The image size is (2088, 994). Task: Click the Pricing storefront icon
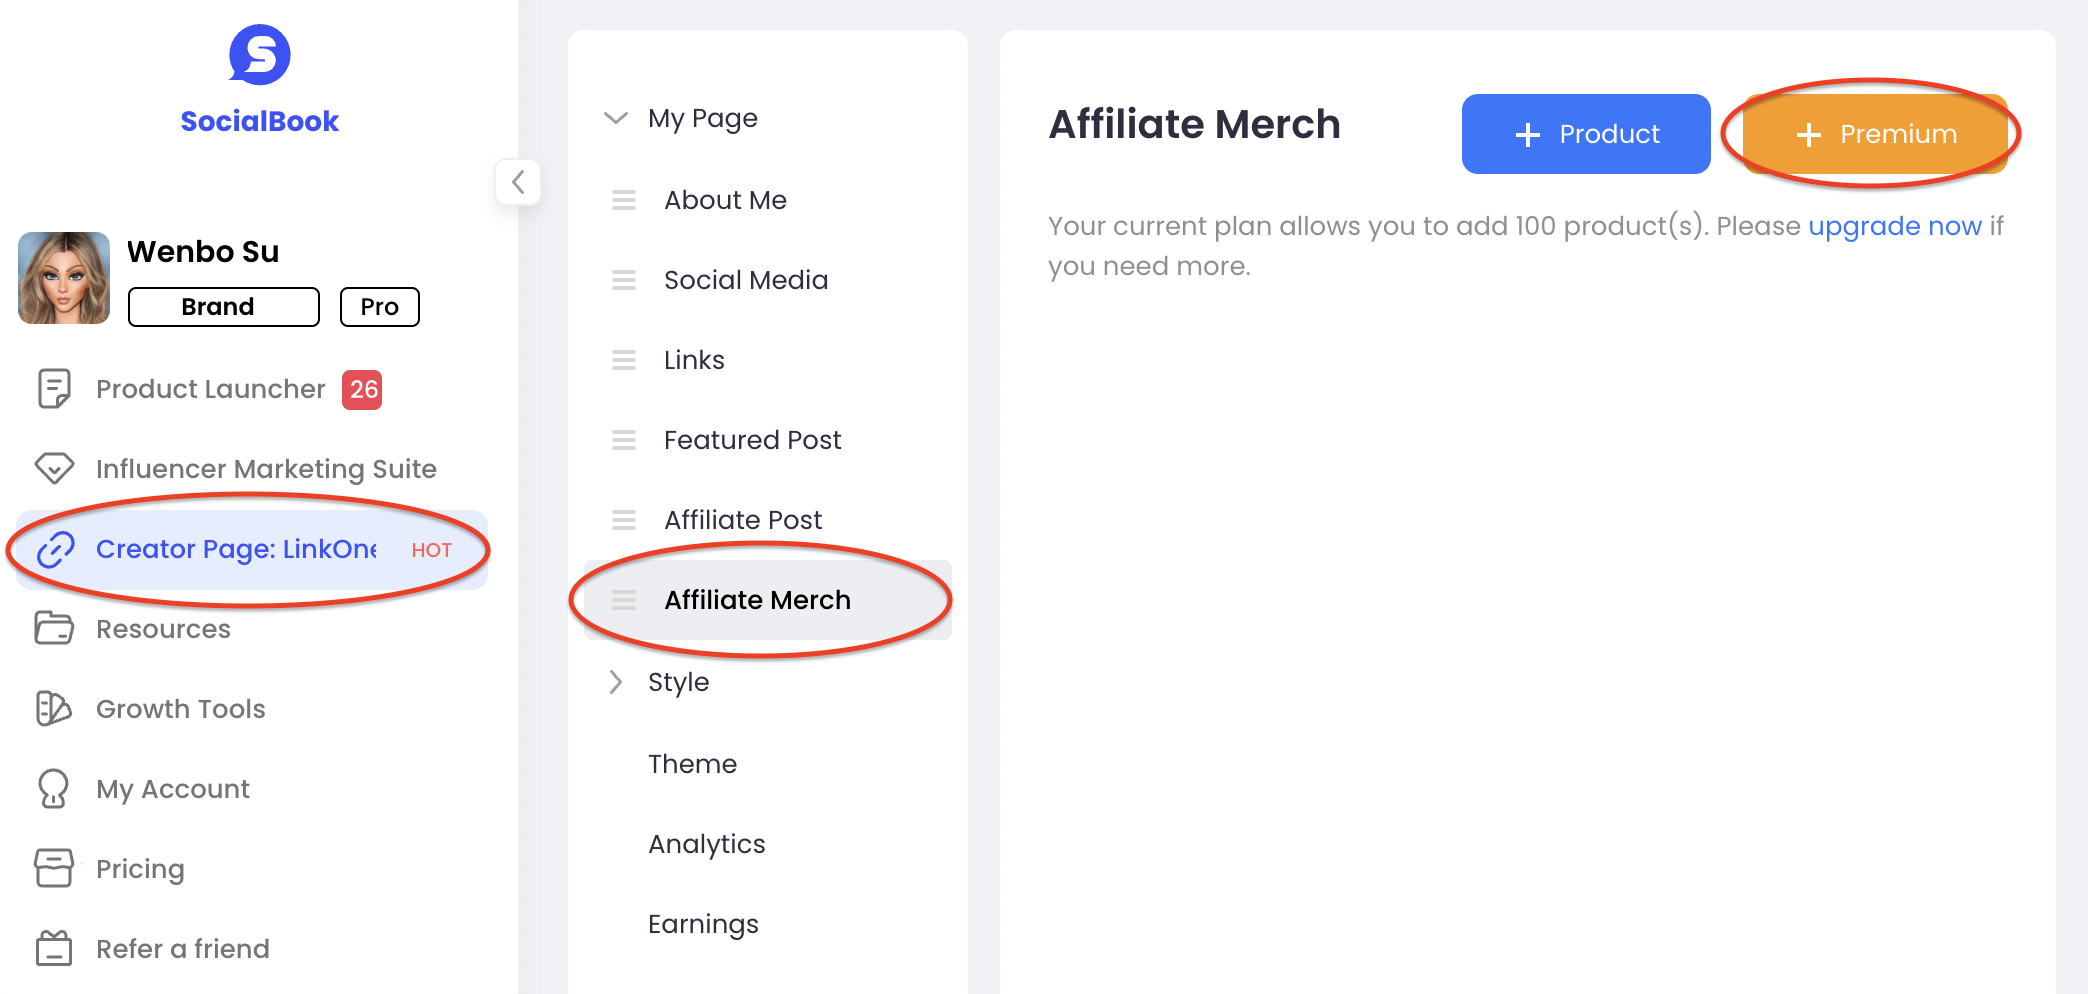(54, 868)
